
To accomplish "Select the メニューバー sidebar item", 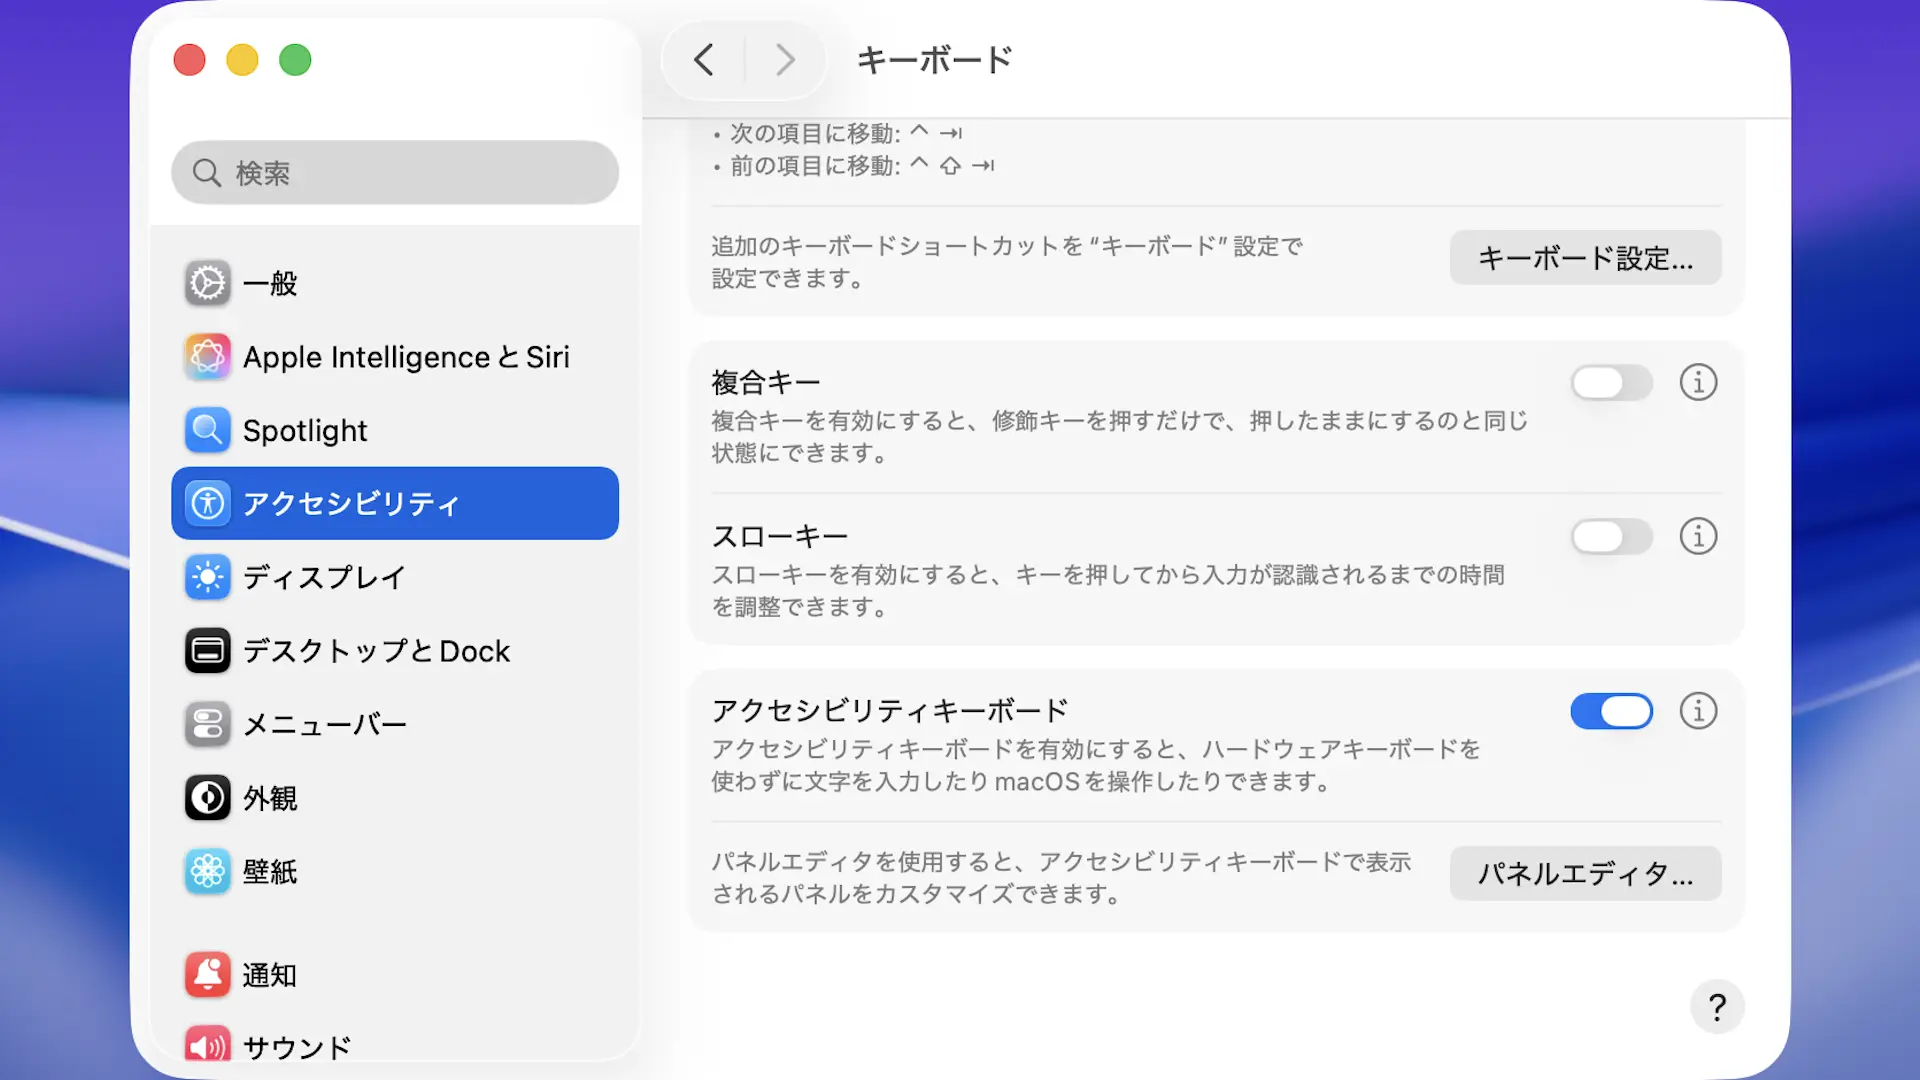I will [x=324, y=724].
